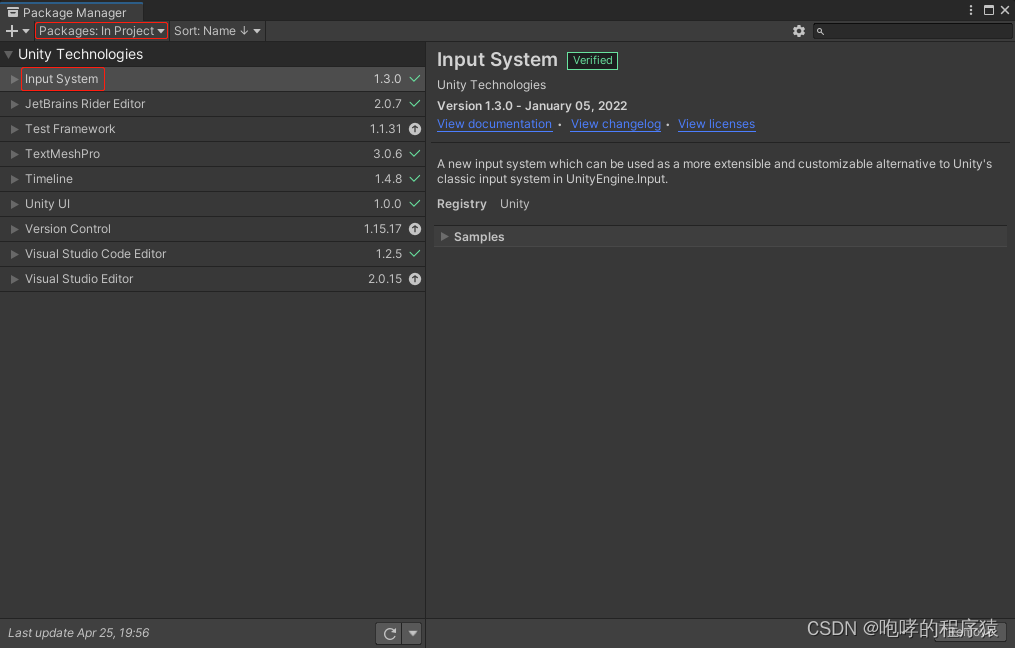Click the Package Manager tab icon

click(x=13, y=12)
